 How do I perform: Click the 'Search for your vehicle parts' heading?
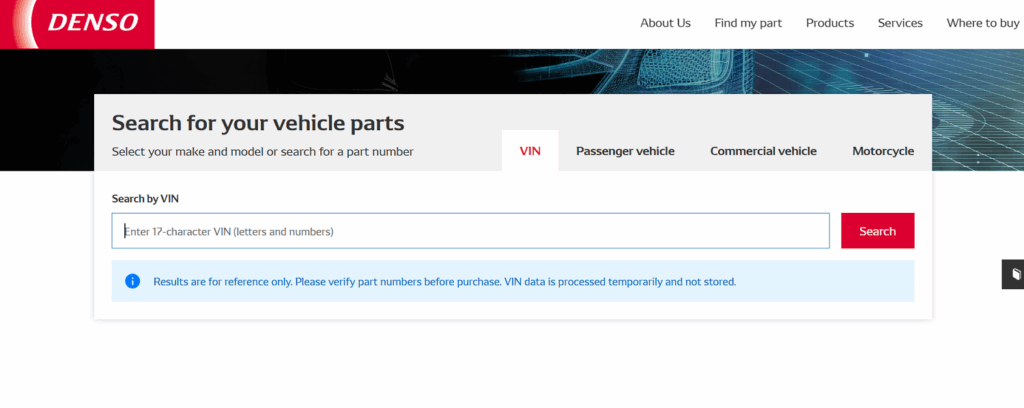pos(258,123)
